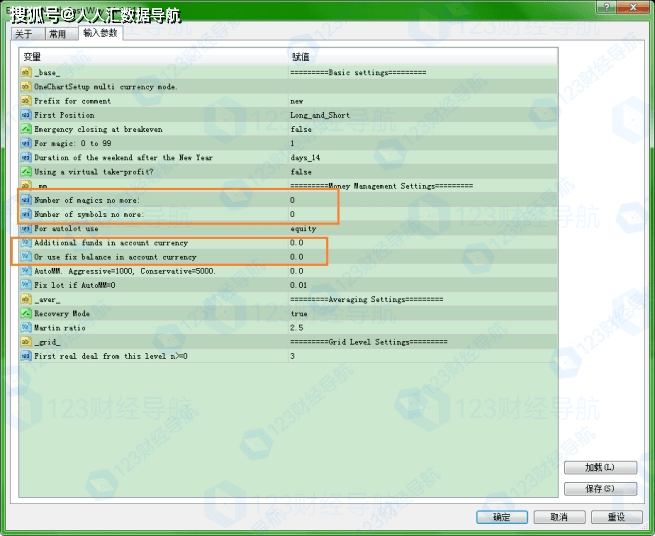
Task: Click the icon beside Duration of the weekend
Action: [26, 157]
